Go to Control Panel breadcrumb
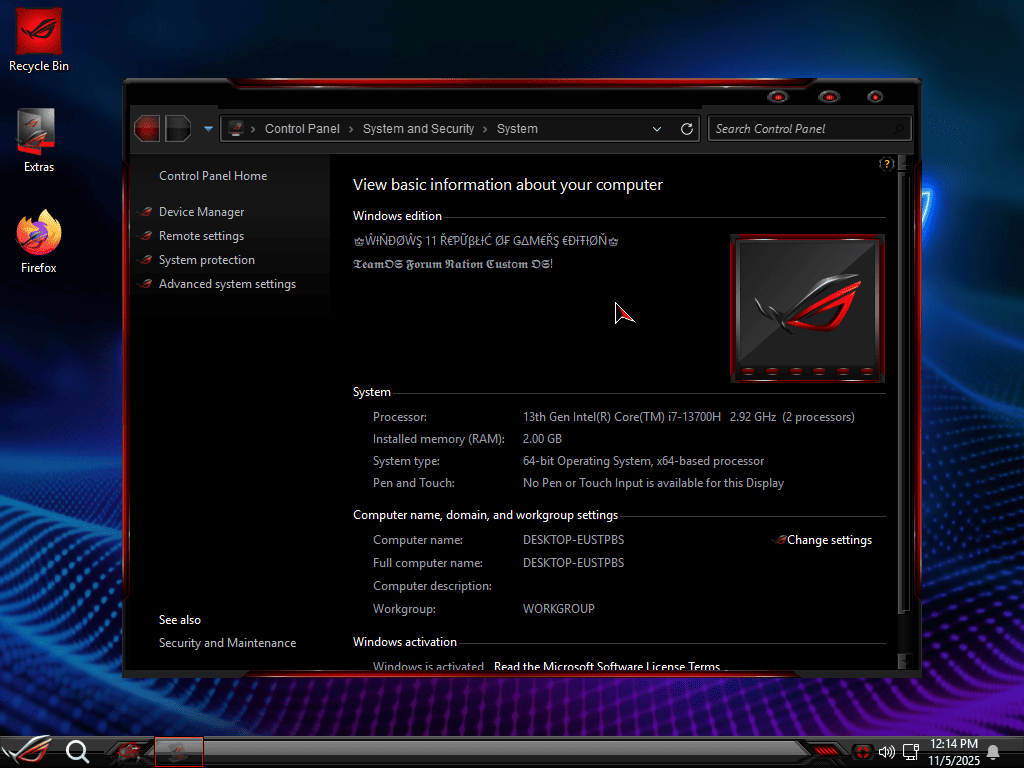 (x=302, y=129)
